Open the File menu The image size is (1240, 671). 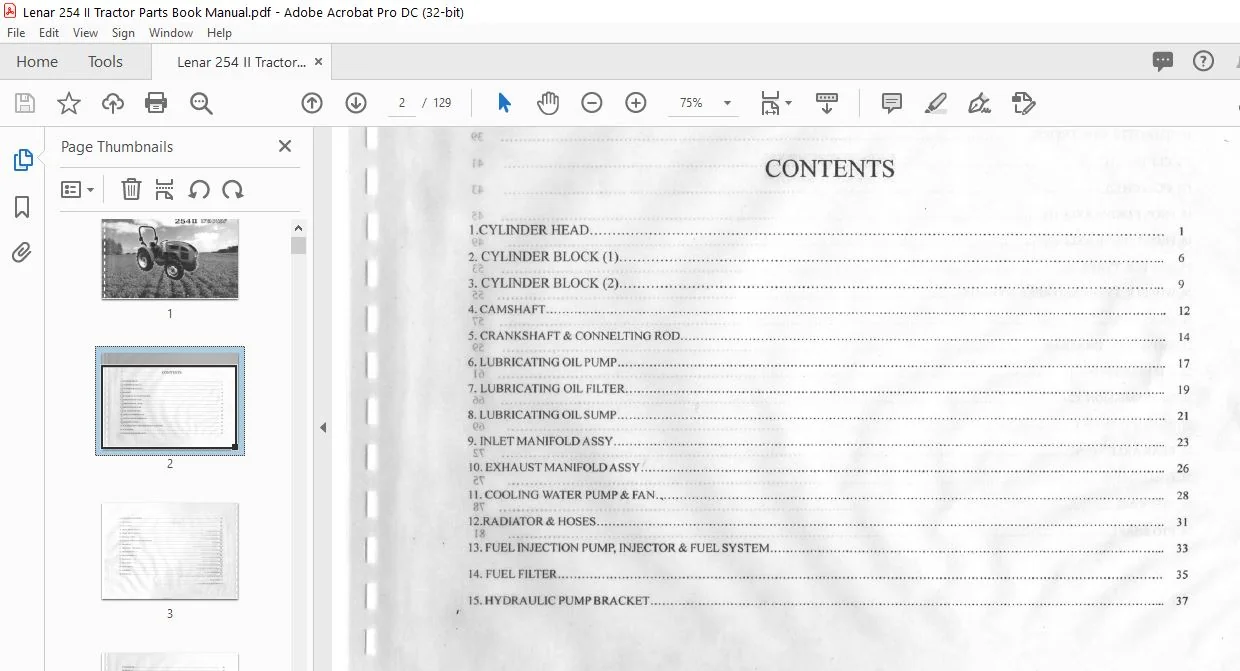(x=16, y=33)
